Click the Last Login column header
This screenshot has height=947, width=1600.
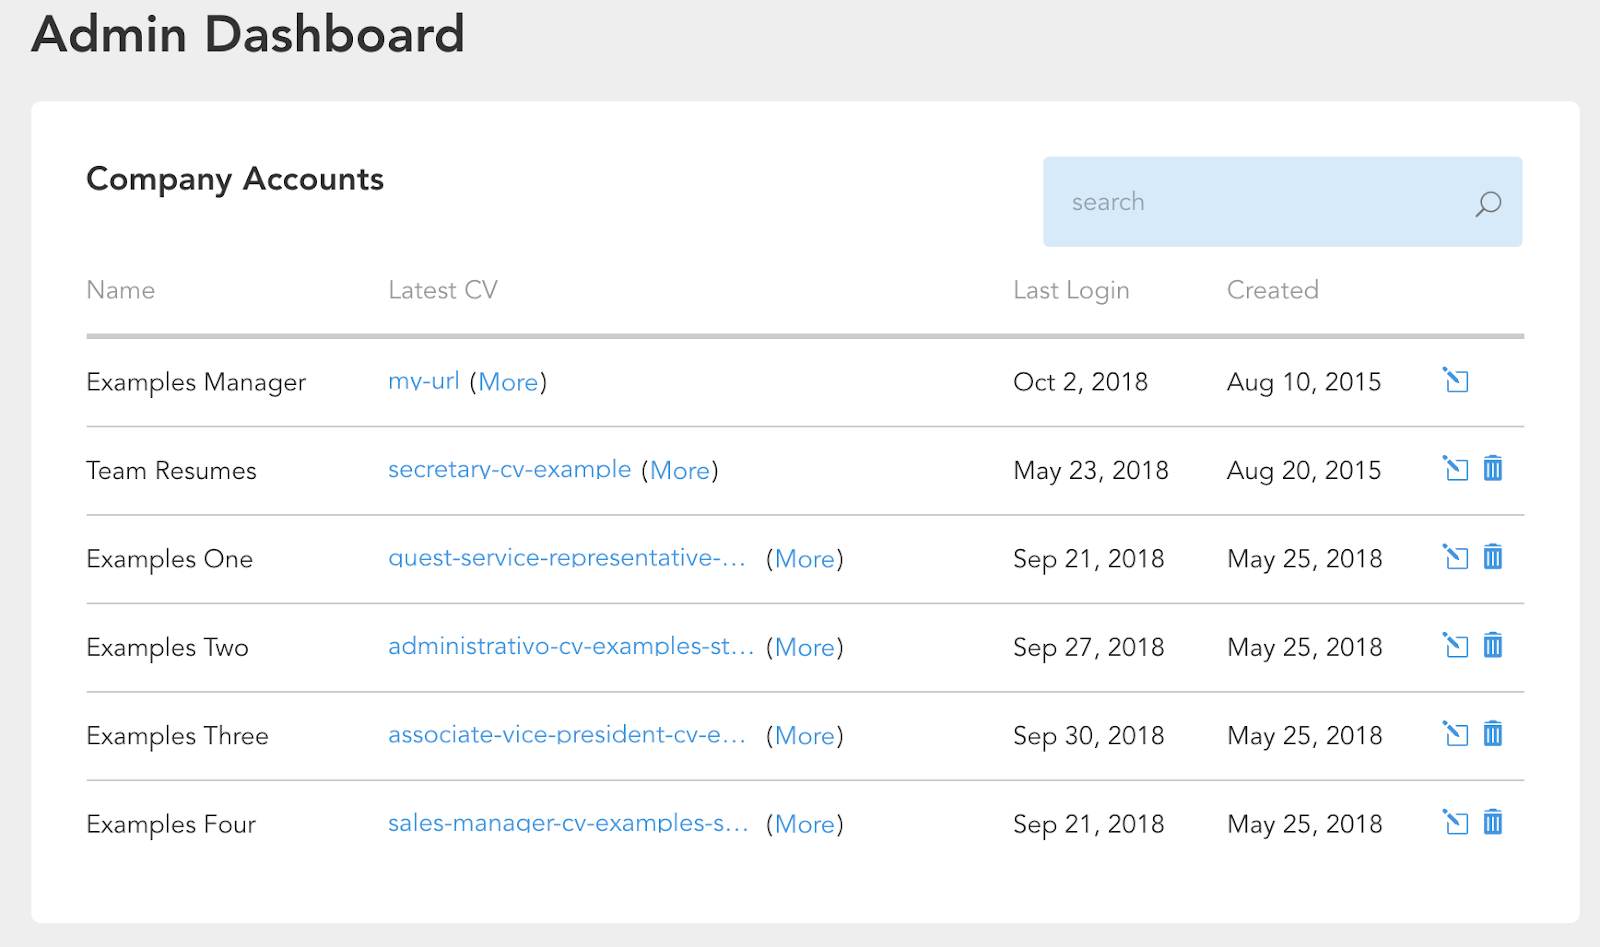pyautogui.click(x=1070, y=291)
